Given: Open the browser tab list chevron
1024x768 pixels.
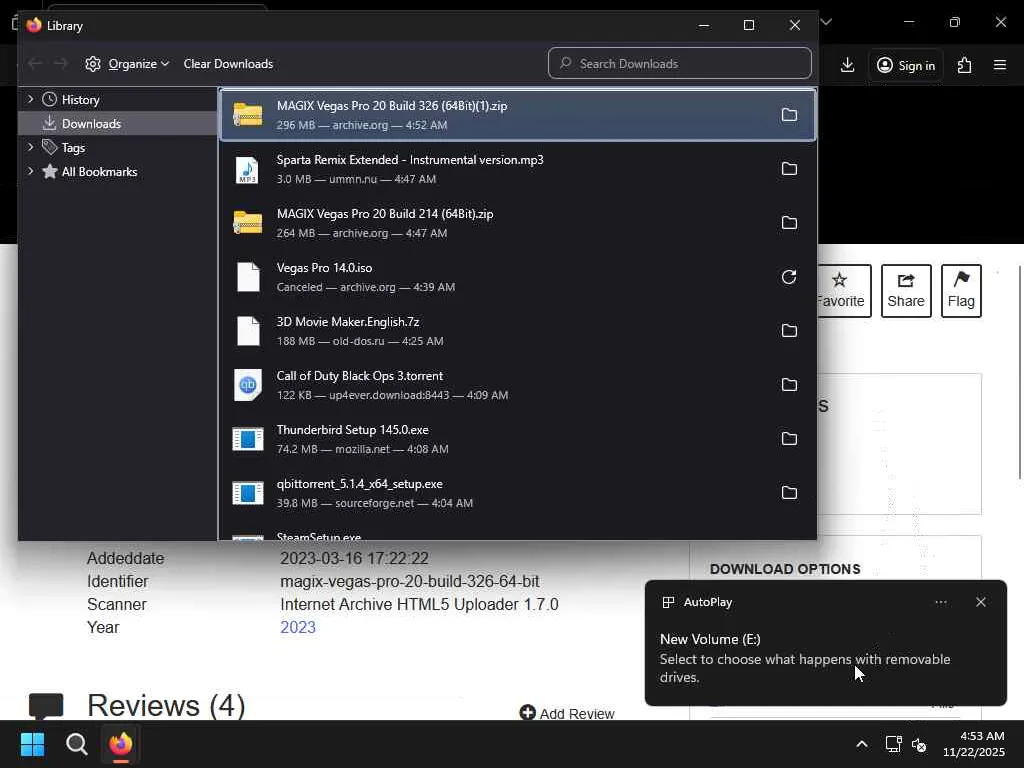Looking at the screenshot, I should click(826, 22).
